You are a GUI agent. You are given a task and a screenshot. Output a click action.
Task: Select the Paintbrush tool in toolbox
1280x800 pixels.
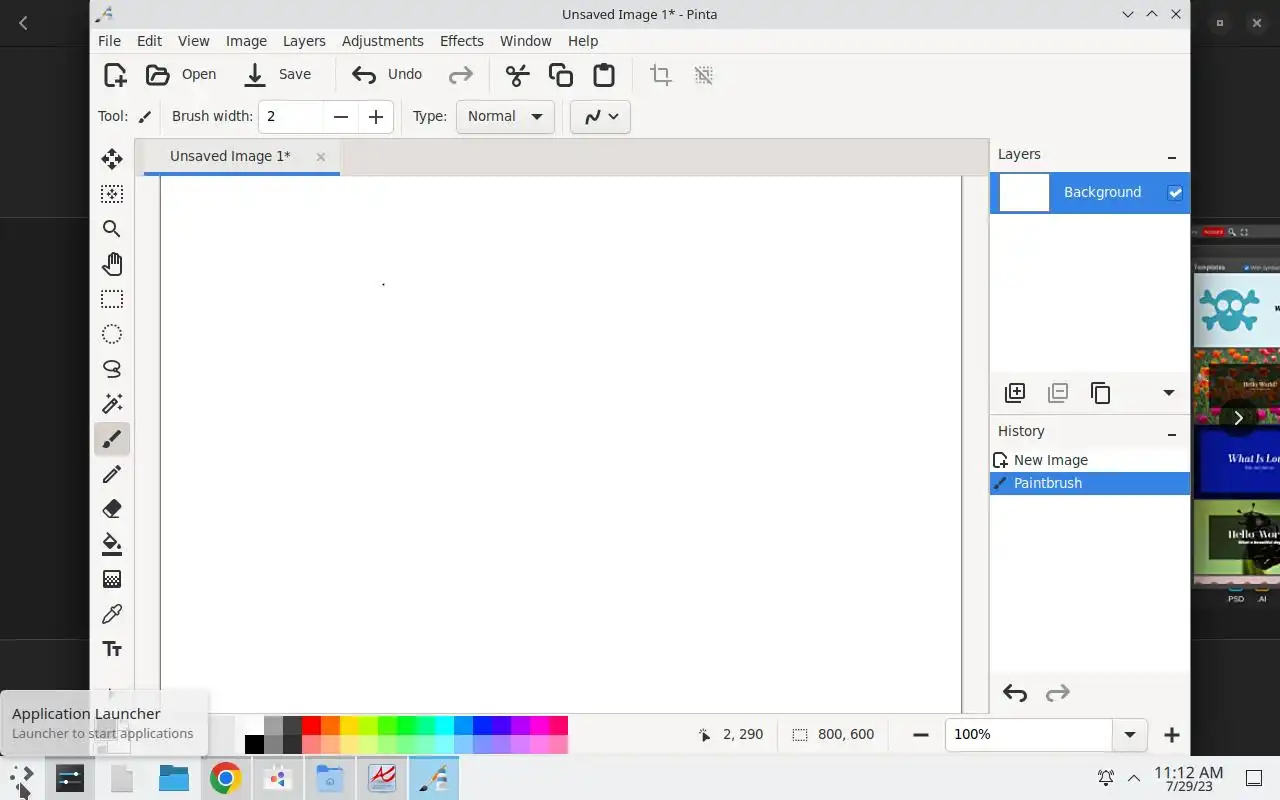[x=112, y=439]
